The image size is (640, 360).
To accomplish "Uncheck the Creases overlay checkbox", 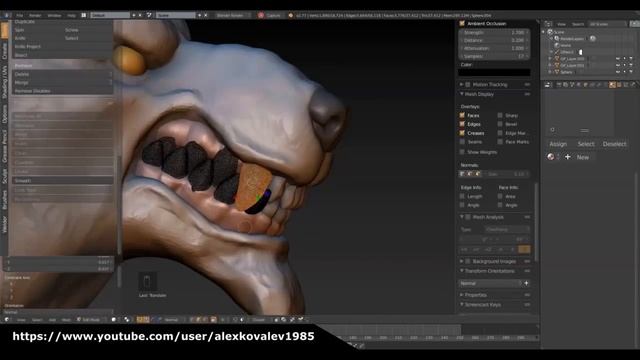I will click(462, 133).
